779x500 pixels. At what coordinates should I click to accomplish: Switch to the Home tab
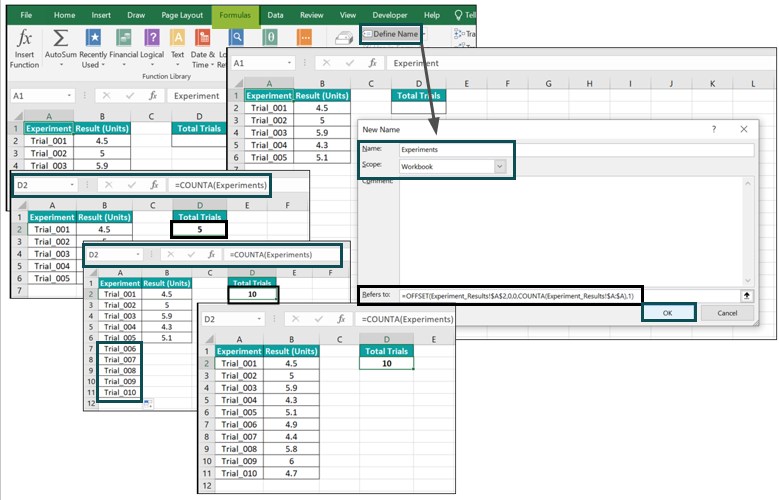pyautogui.click(x=65, y=15)
